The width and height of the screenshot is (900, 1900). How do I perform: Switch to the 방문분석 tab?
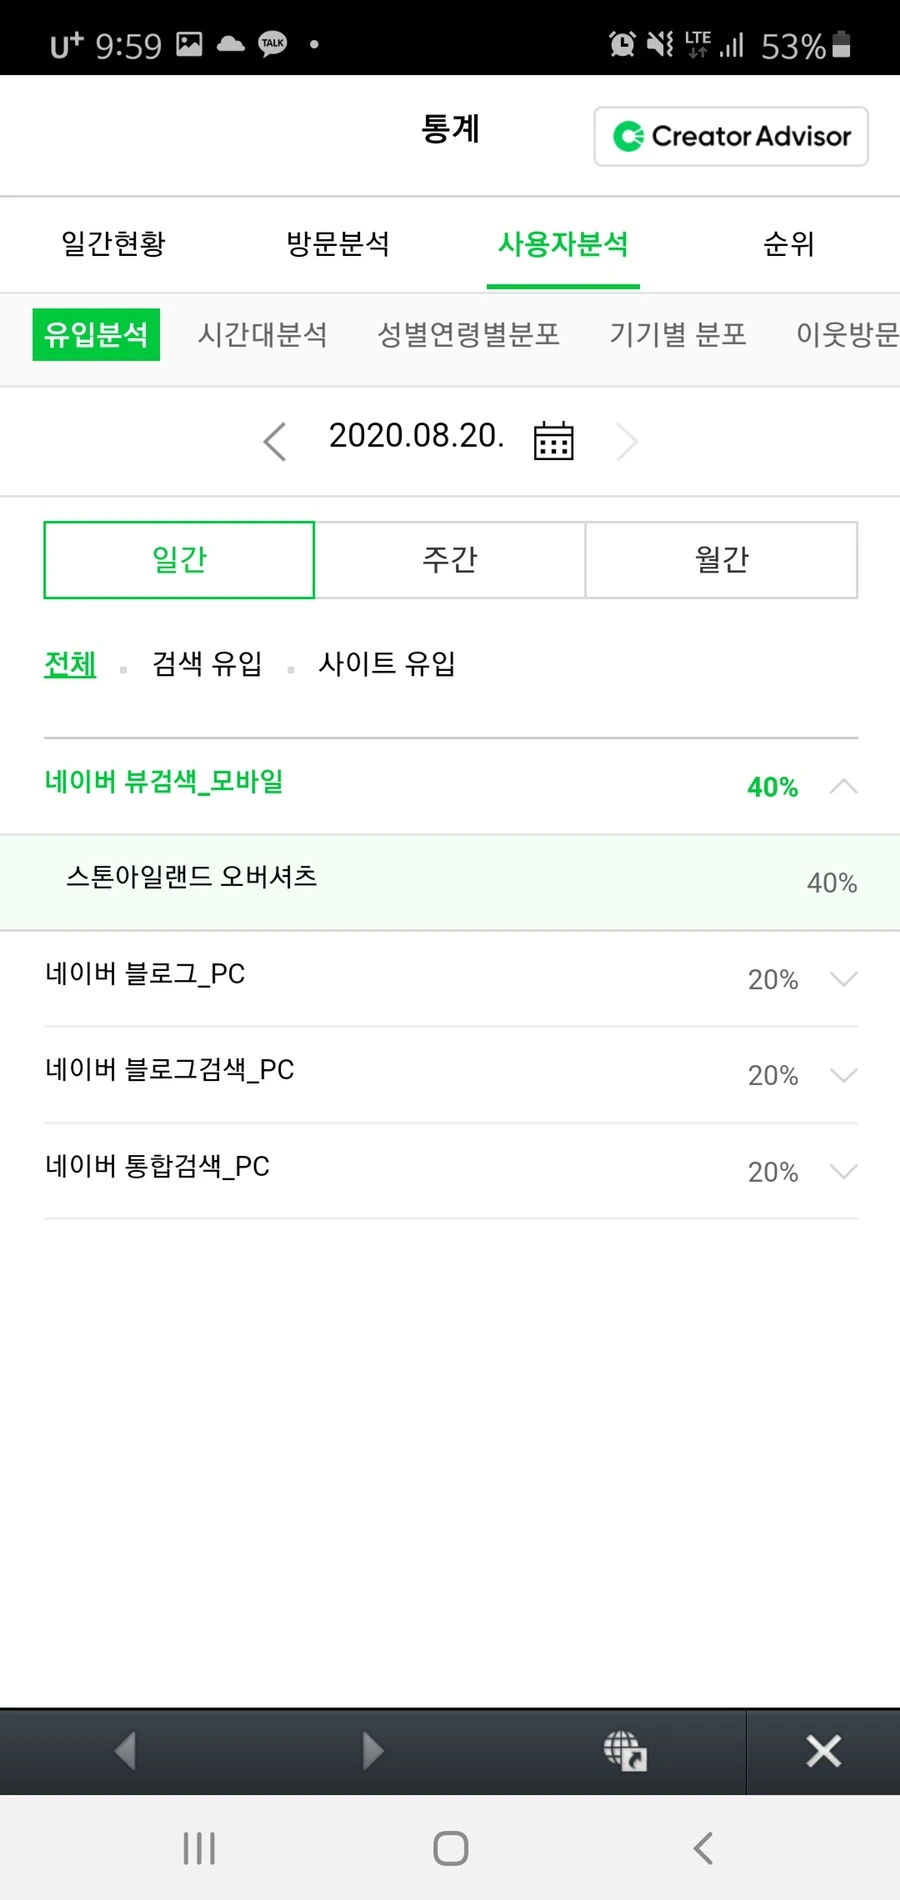tap(338, 244)
